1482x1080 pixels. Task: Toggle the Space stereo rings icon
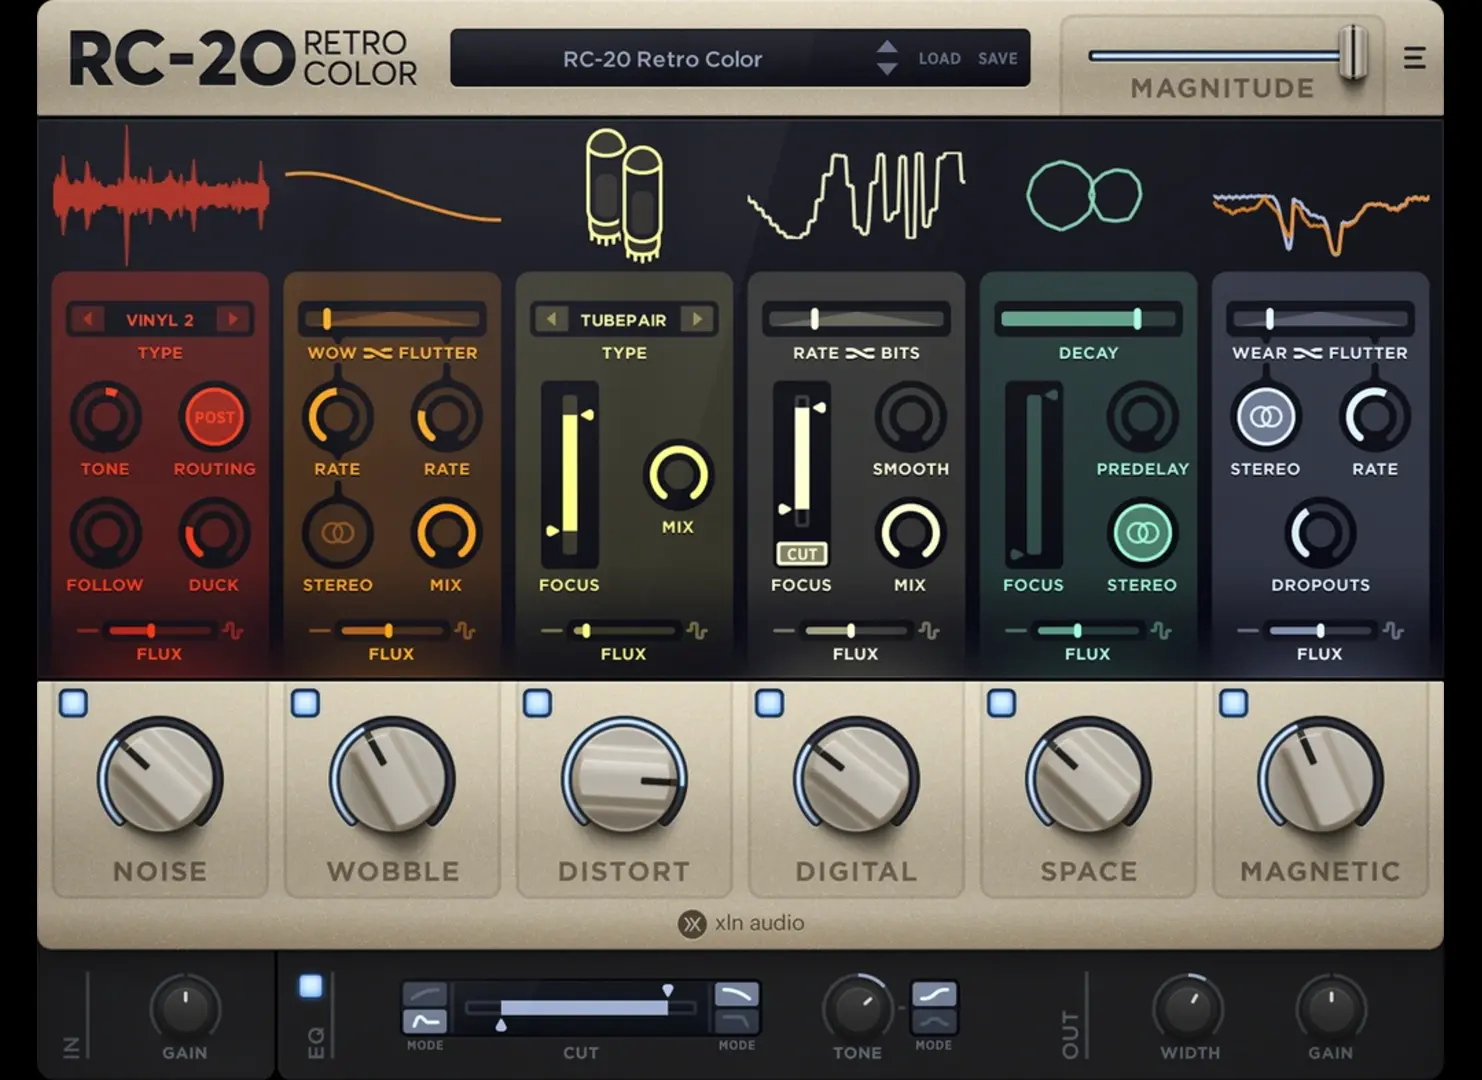(x=1142, y=533)
